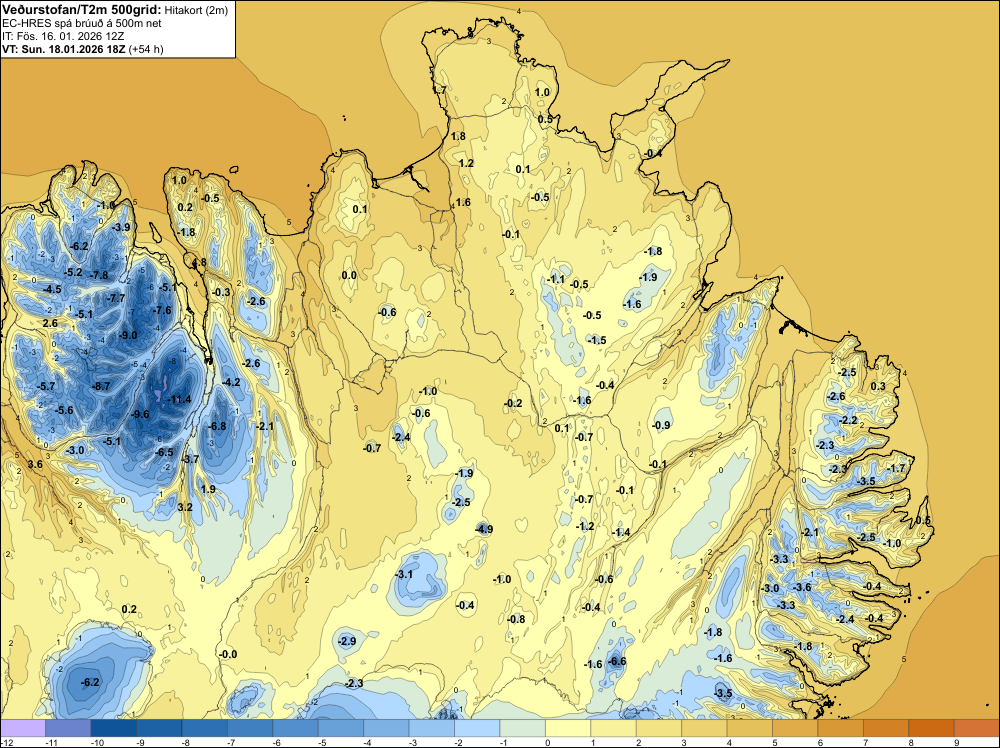Click the -3.7 temperature label
1000x748 pixels.
coord(190,459)
